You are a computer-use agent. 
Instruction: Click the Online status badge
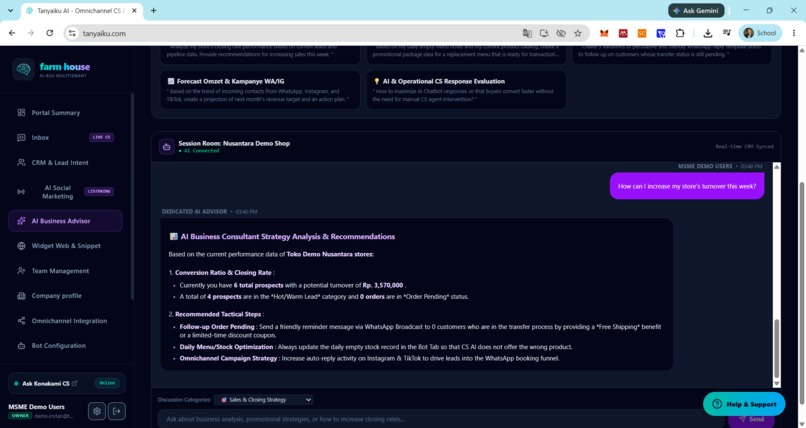(x=107, y=383)
